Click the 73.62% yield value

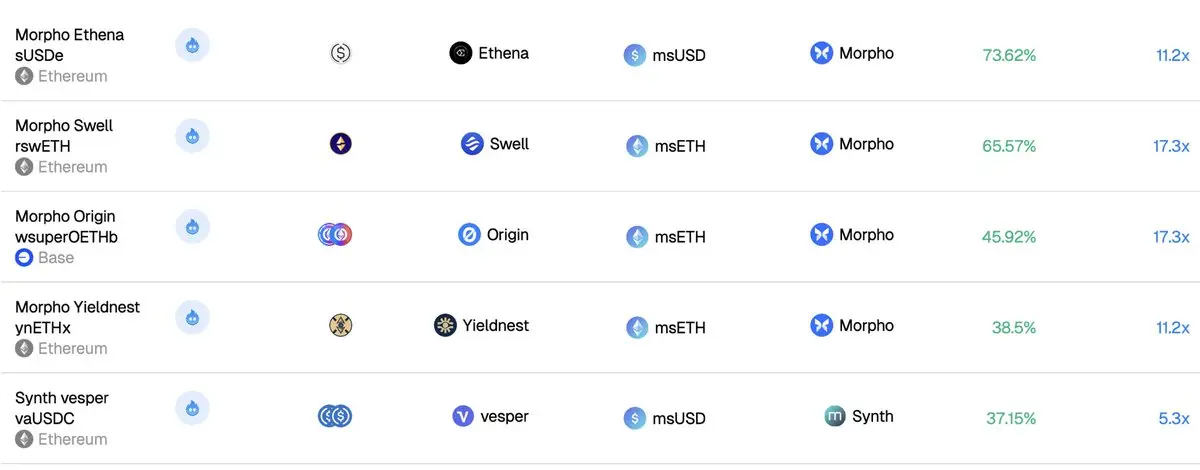click(1009, 55)
